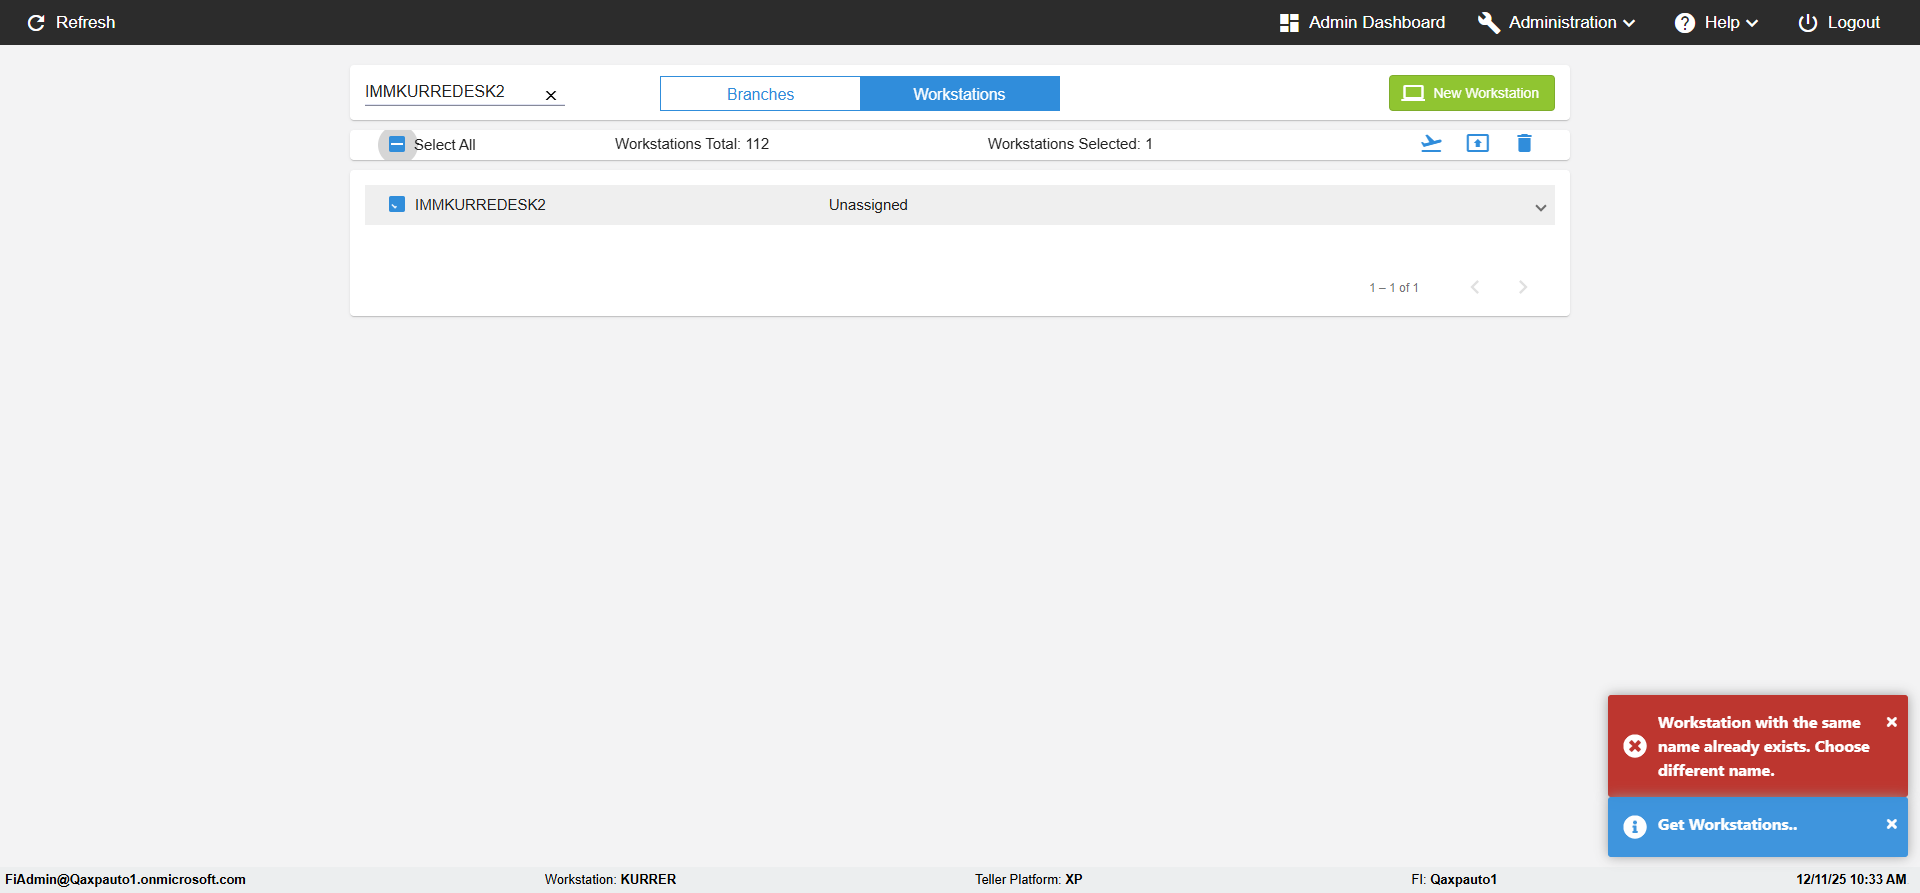Toggle the Select All checkbox

[x=397, y=144]
